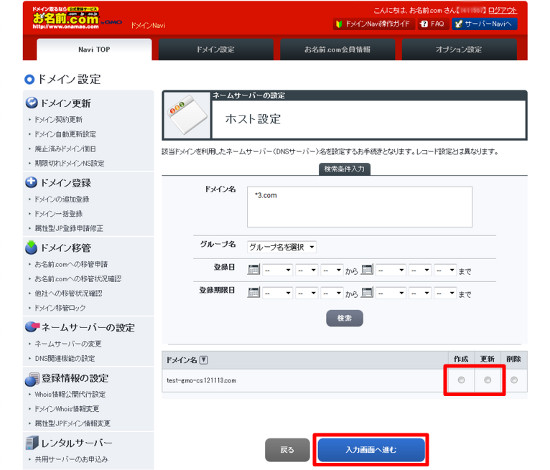Switch to the オプション設定 tab
The image size is (550, 470).
(459, 49)
